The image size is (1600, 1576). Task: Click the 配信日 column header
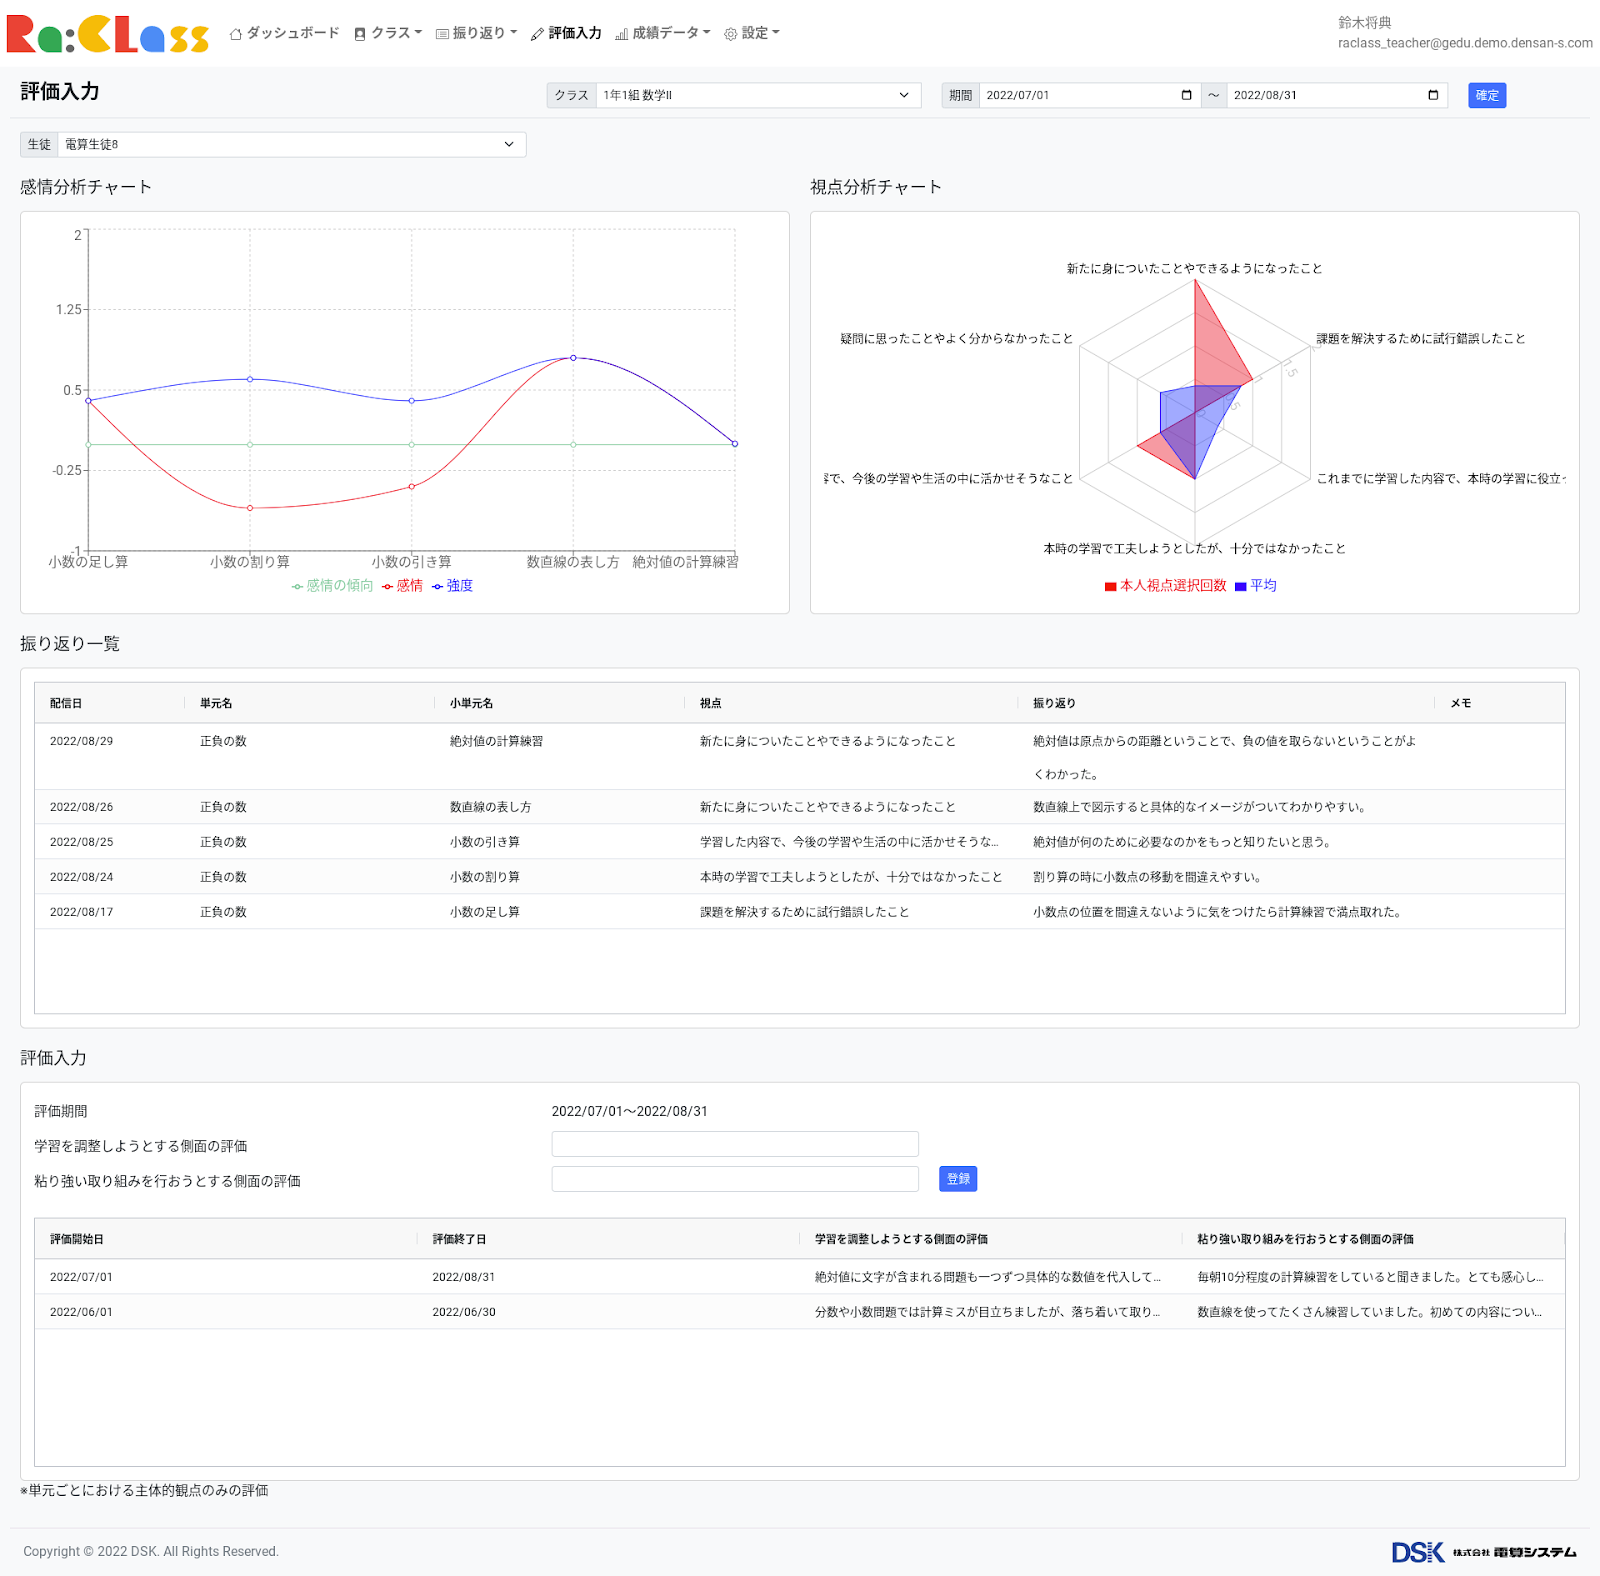coord(66,703)
